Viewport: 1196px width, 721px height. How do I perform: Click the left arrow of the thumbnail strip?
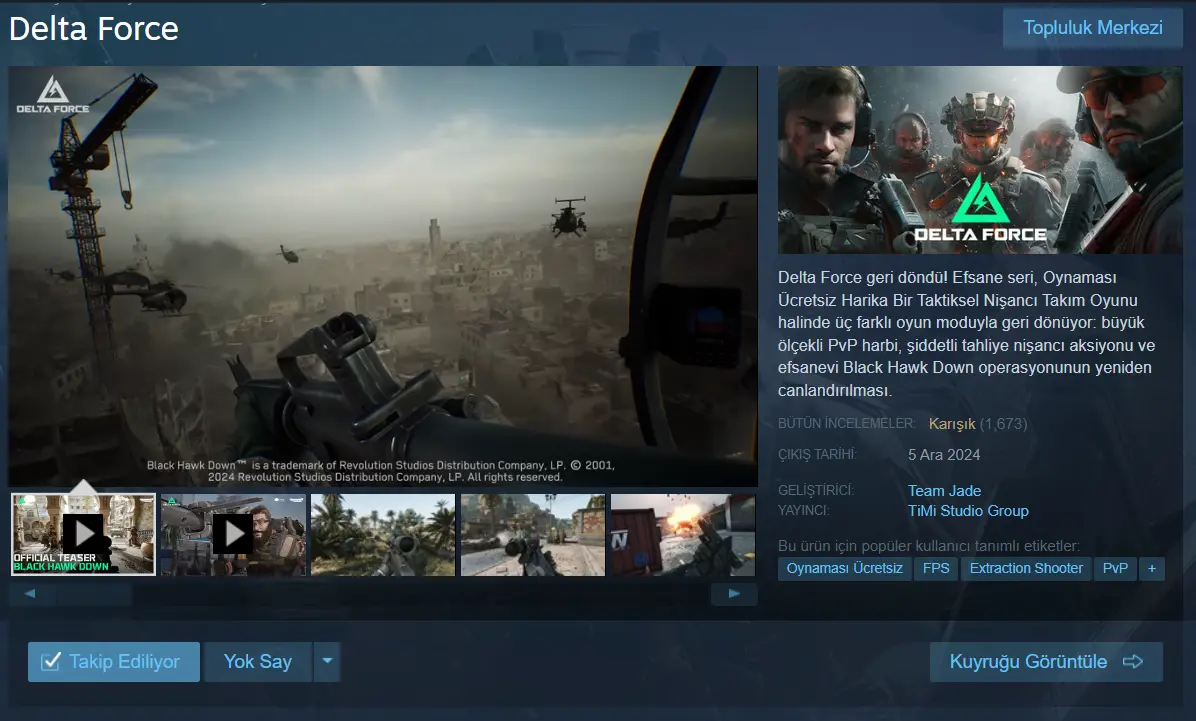click(x=31, y=594)
